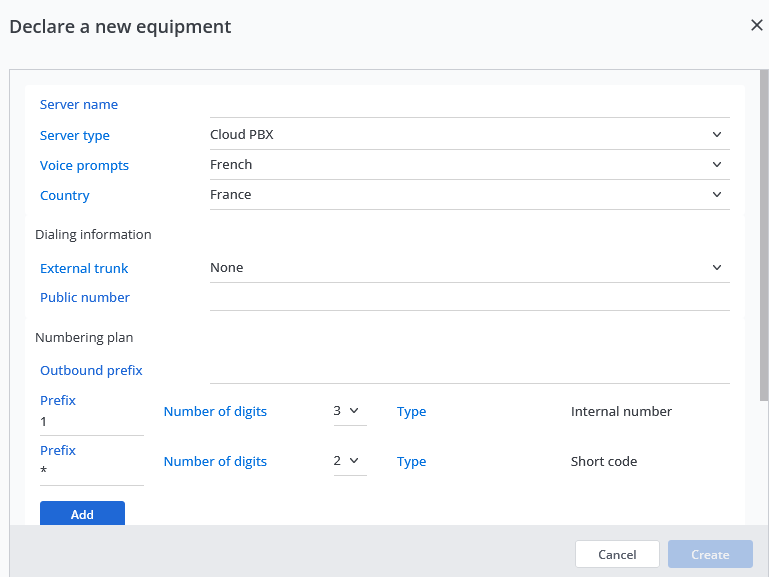
Task: Click the Country field chevron arrow icon
Action: (717, 195)
